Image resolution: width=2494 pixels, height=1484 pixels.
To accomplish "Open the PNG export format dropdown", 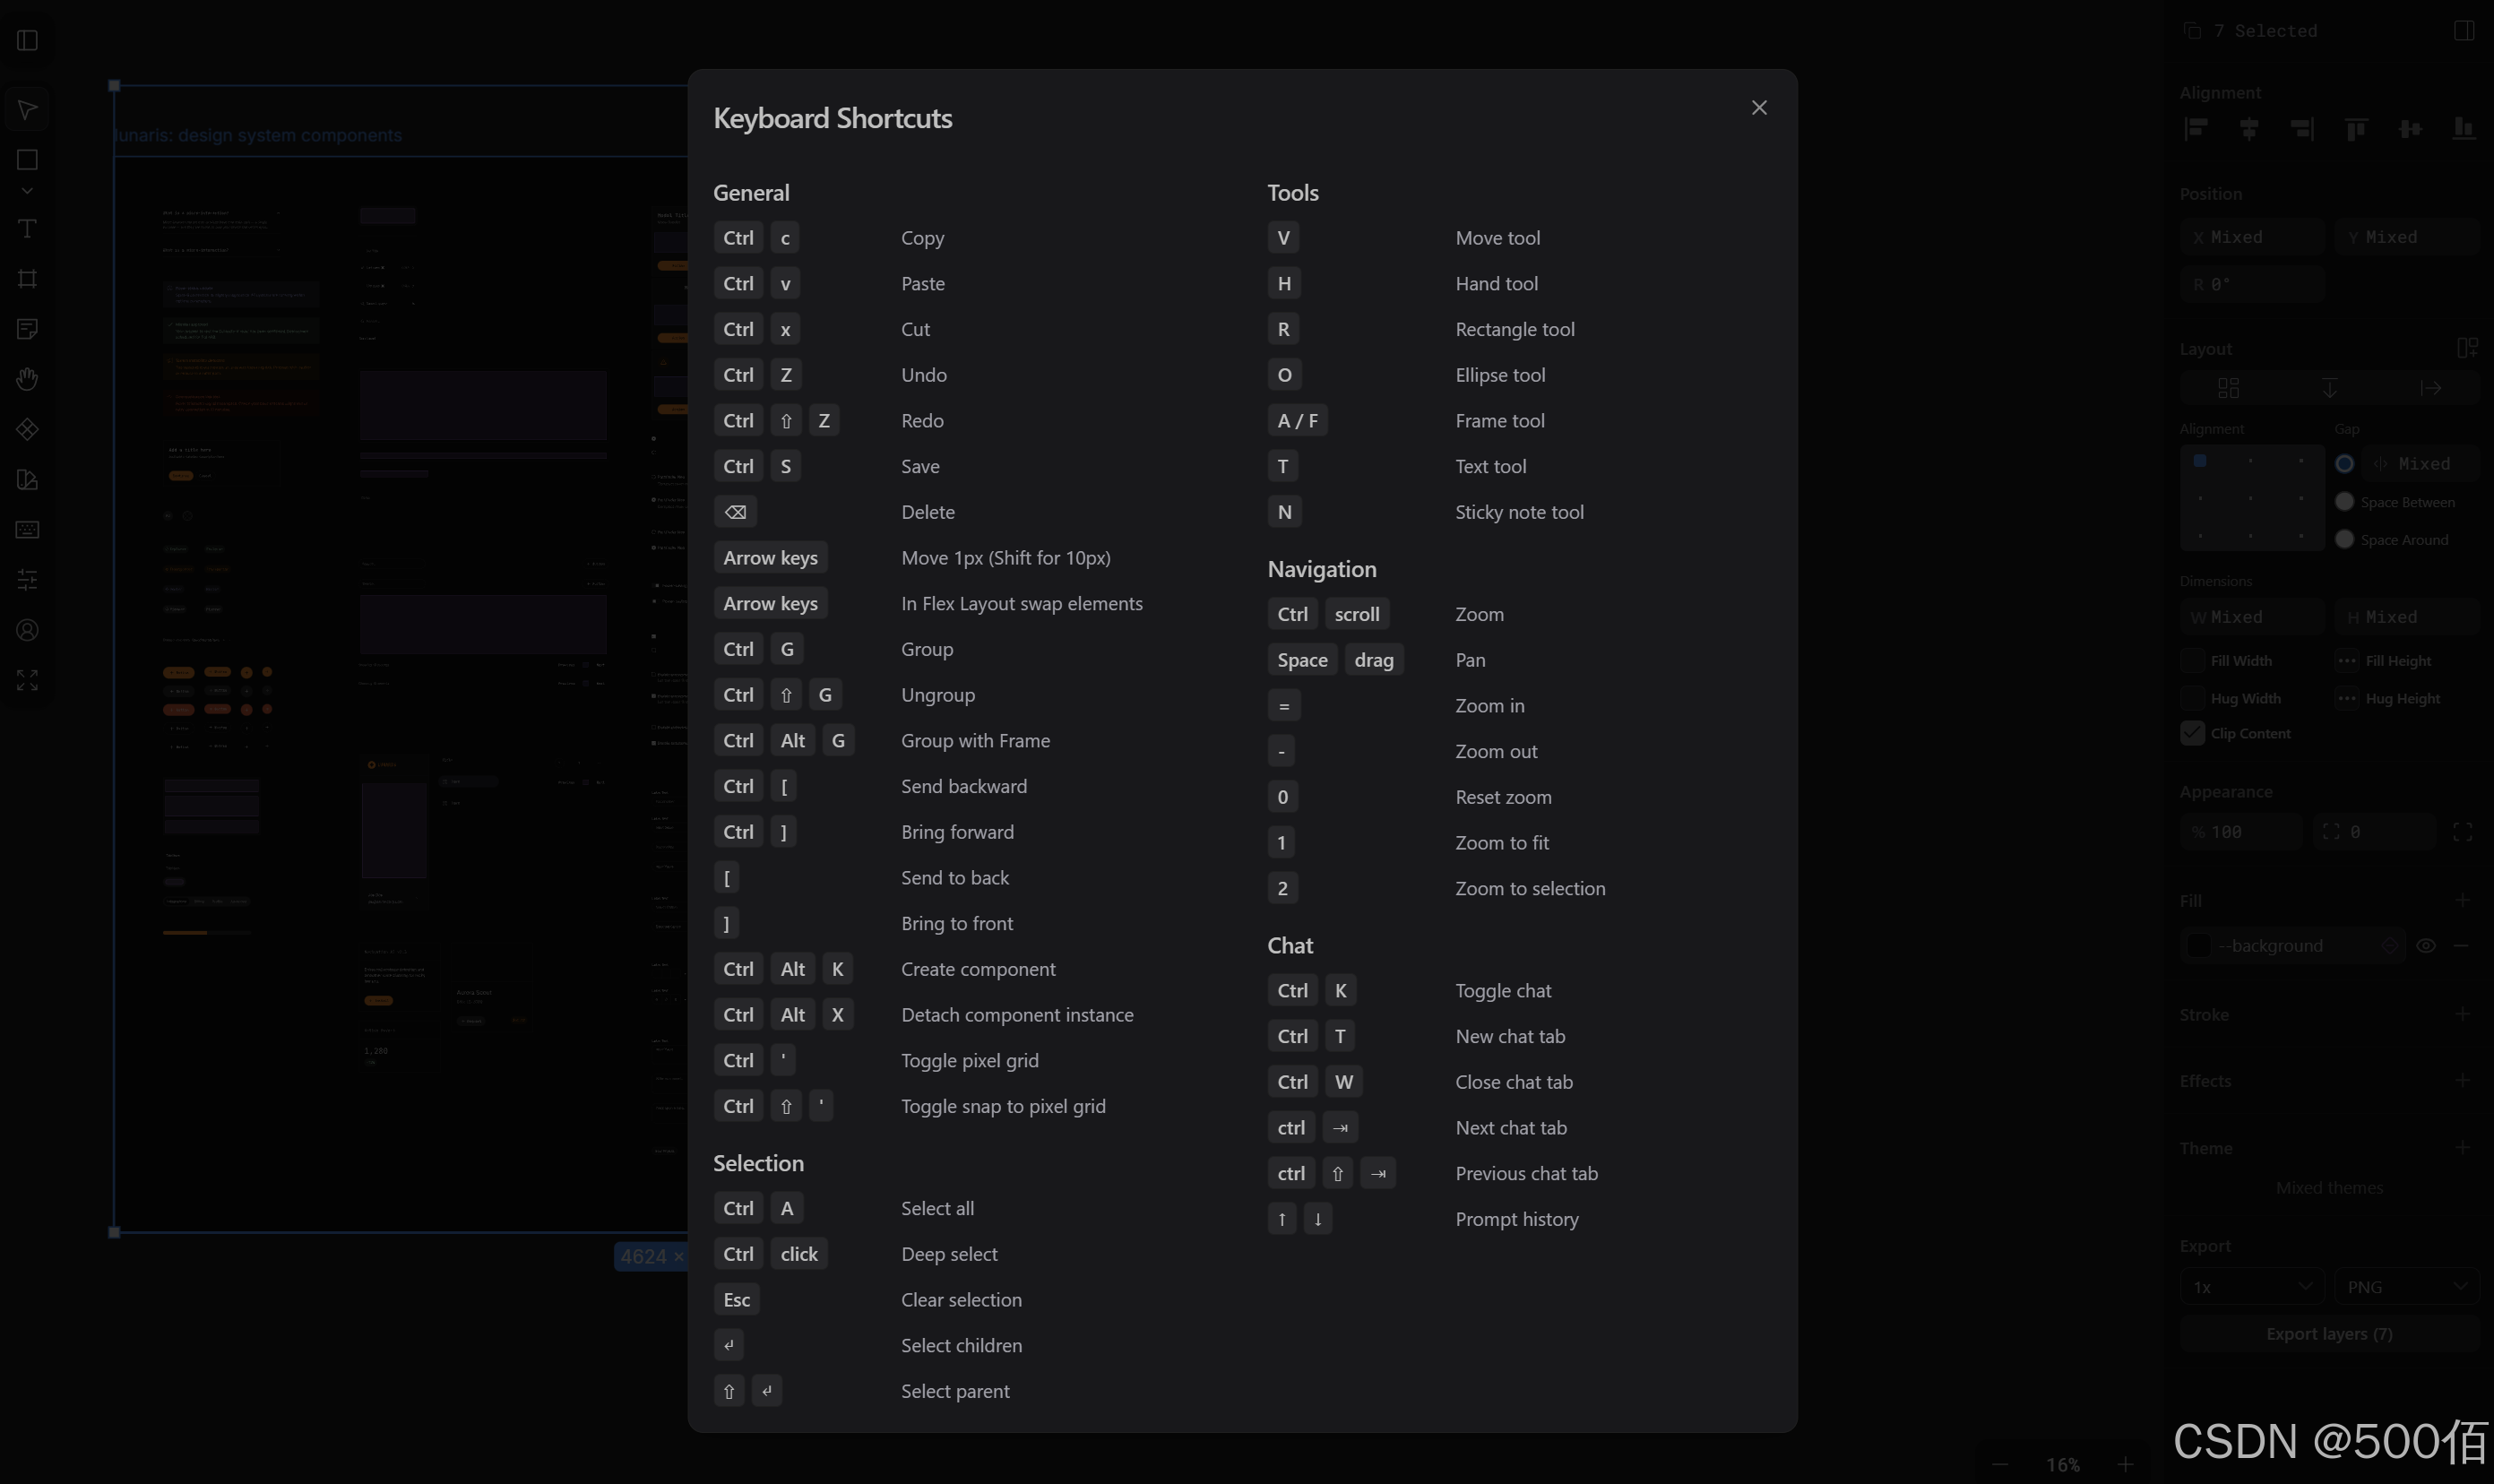I will click(2407, 1287).
